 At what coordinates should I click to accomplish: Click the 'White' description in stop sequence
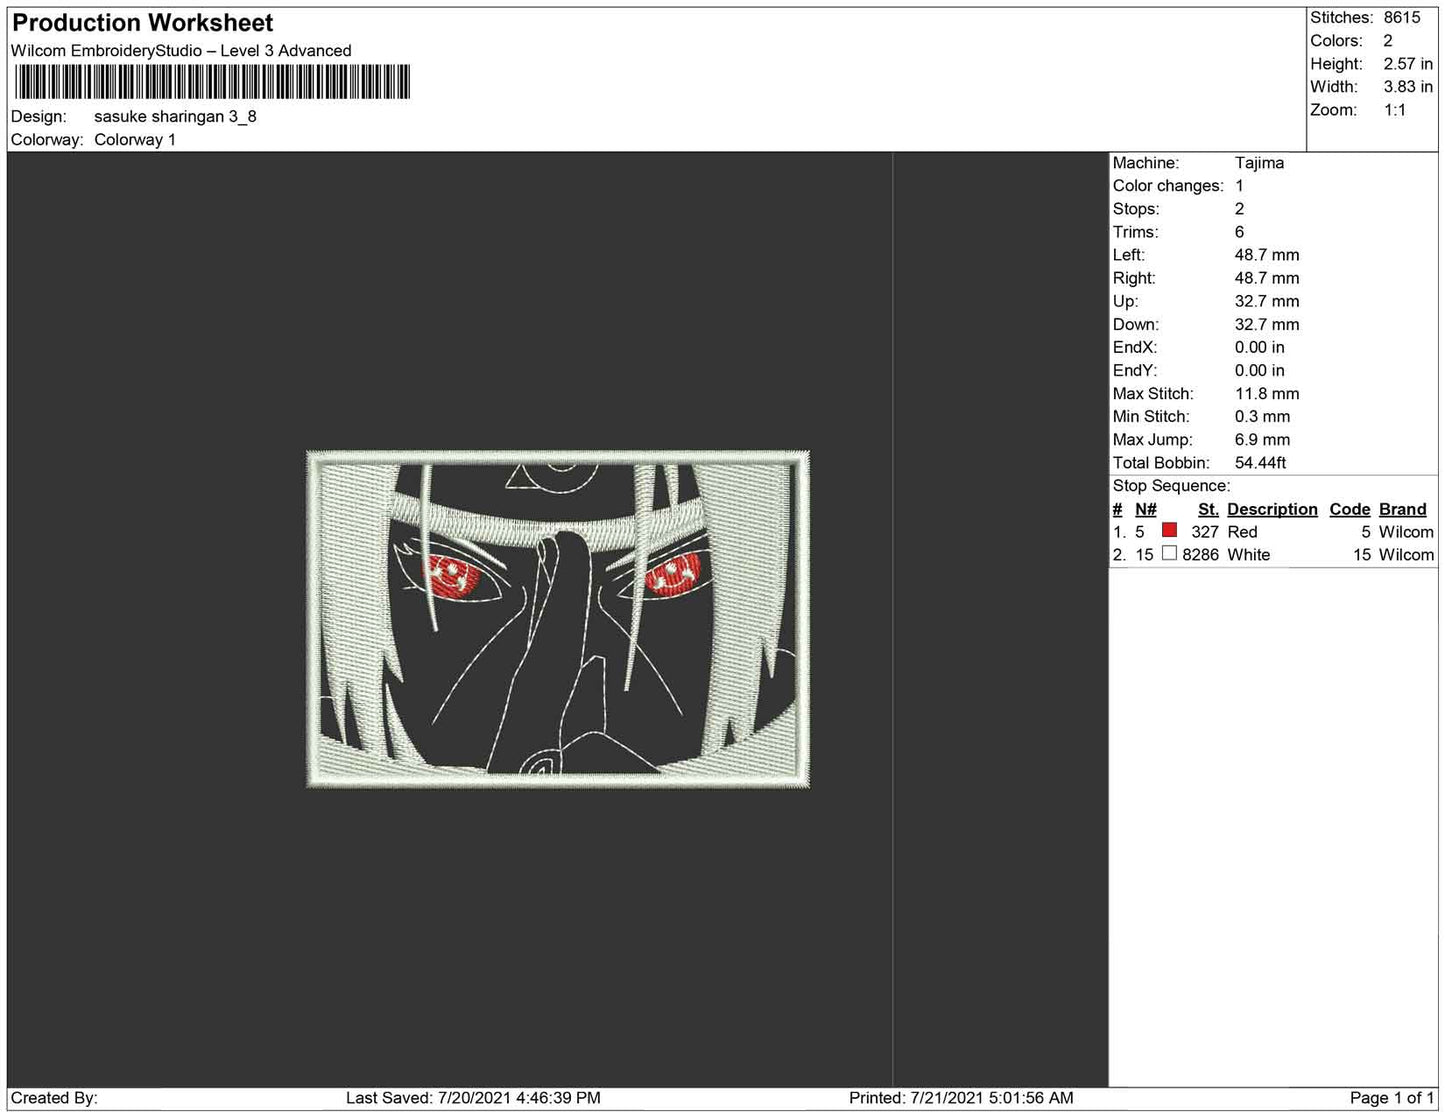(x=1249, y=555)
